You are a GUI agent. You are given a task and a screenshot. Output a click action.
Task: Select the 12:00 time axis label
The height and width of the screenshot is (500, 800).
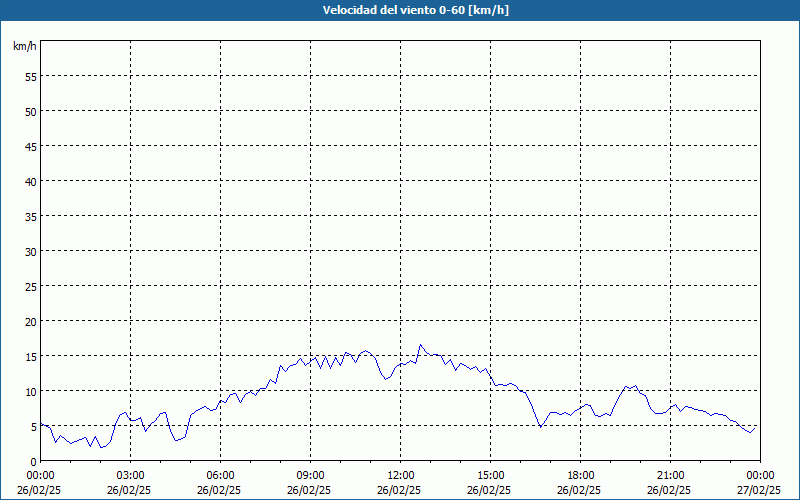(x=401, y=476)
